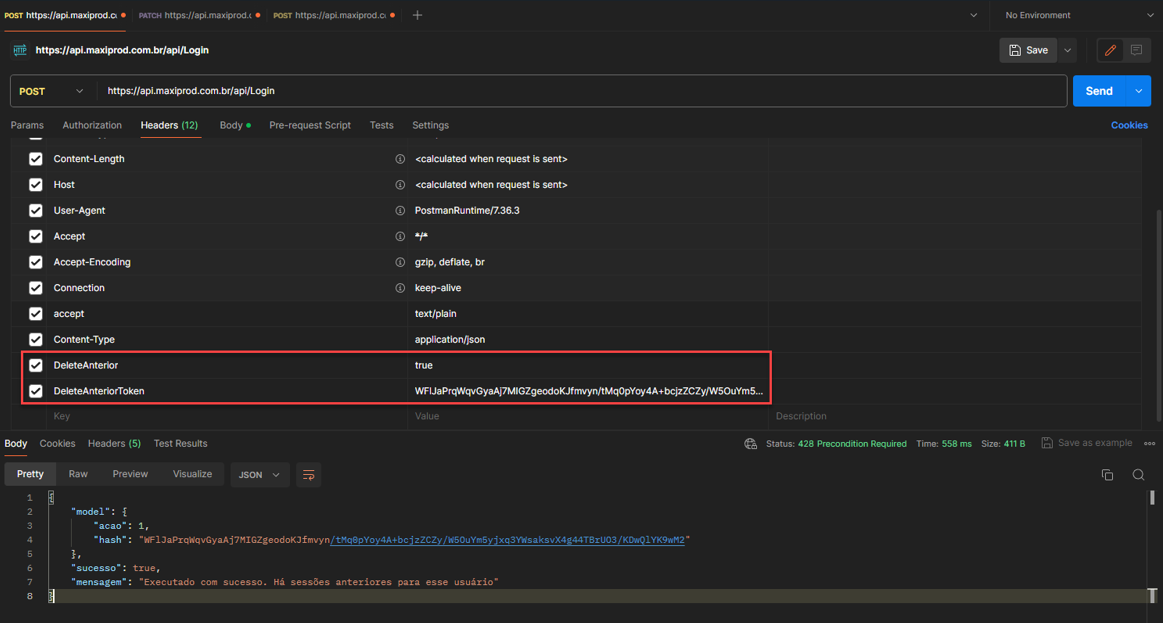
Task: Open the response search magnifier icon
Action: [1139, 475]
